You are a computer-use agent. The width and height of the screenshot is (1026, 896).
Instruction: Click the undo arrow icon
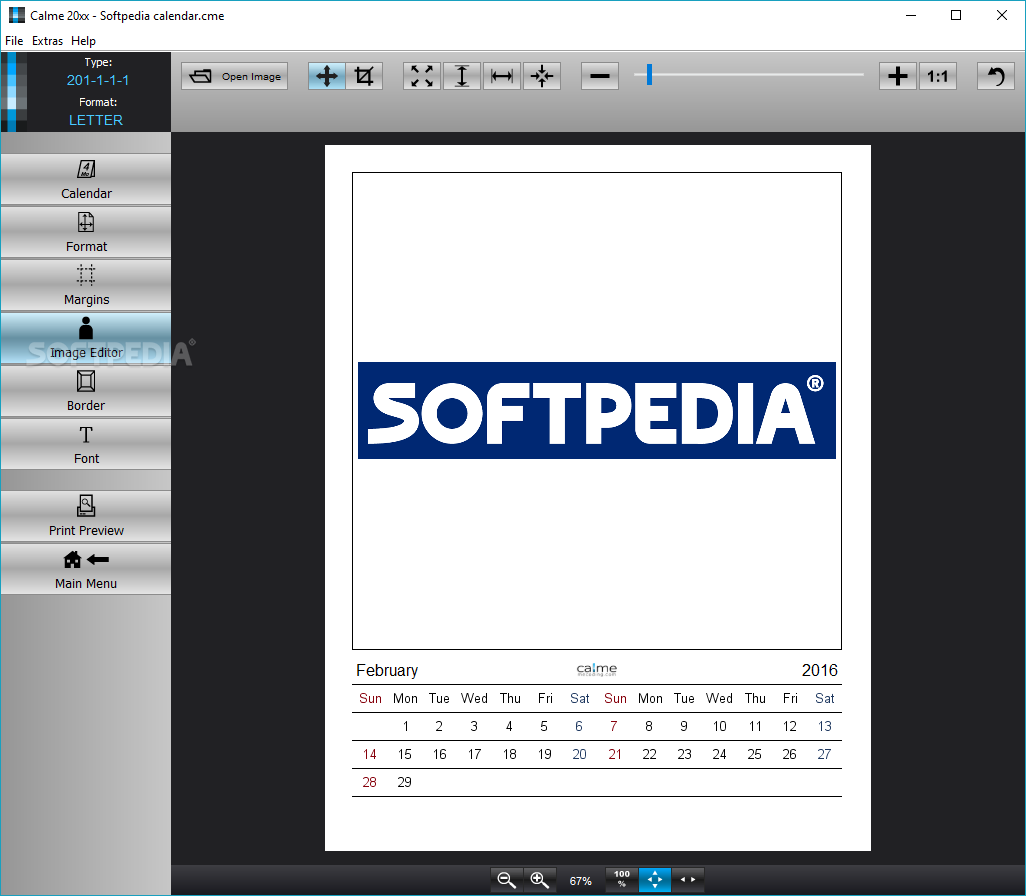click(x=996, y=76)
